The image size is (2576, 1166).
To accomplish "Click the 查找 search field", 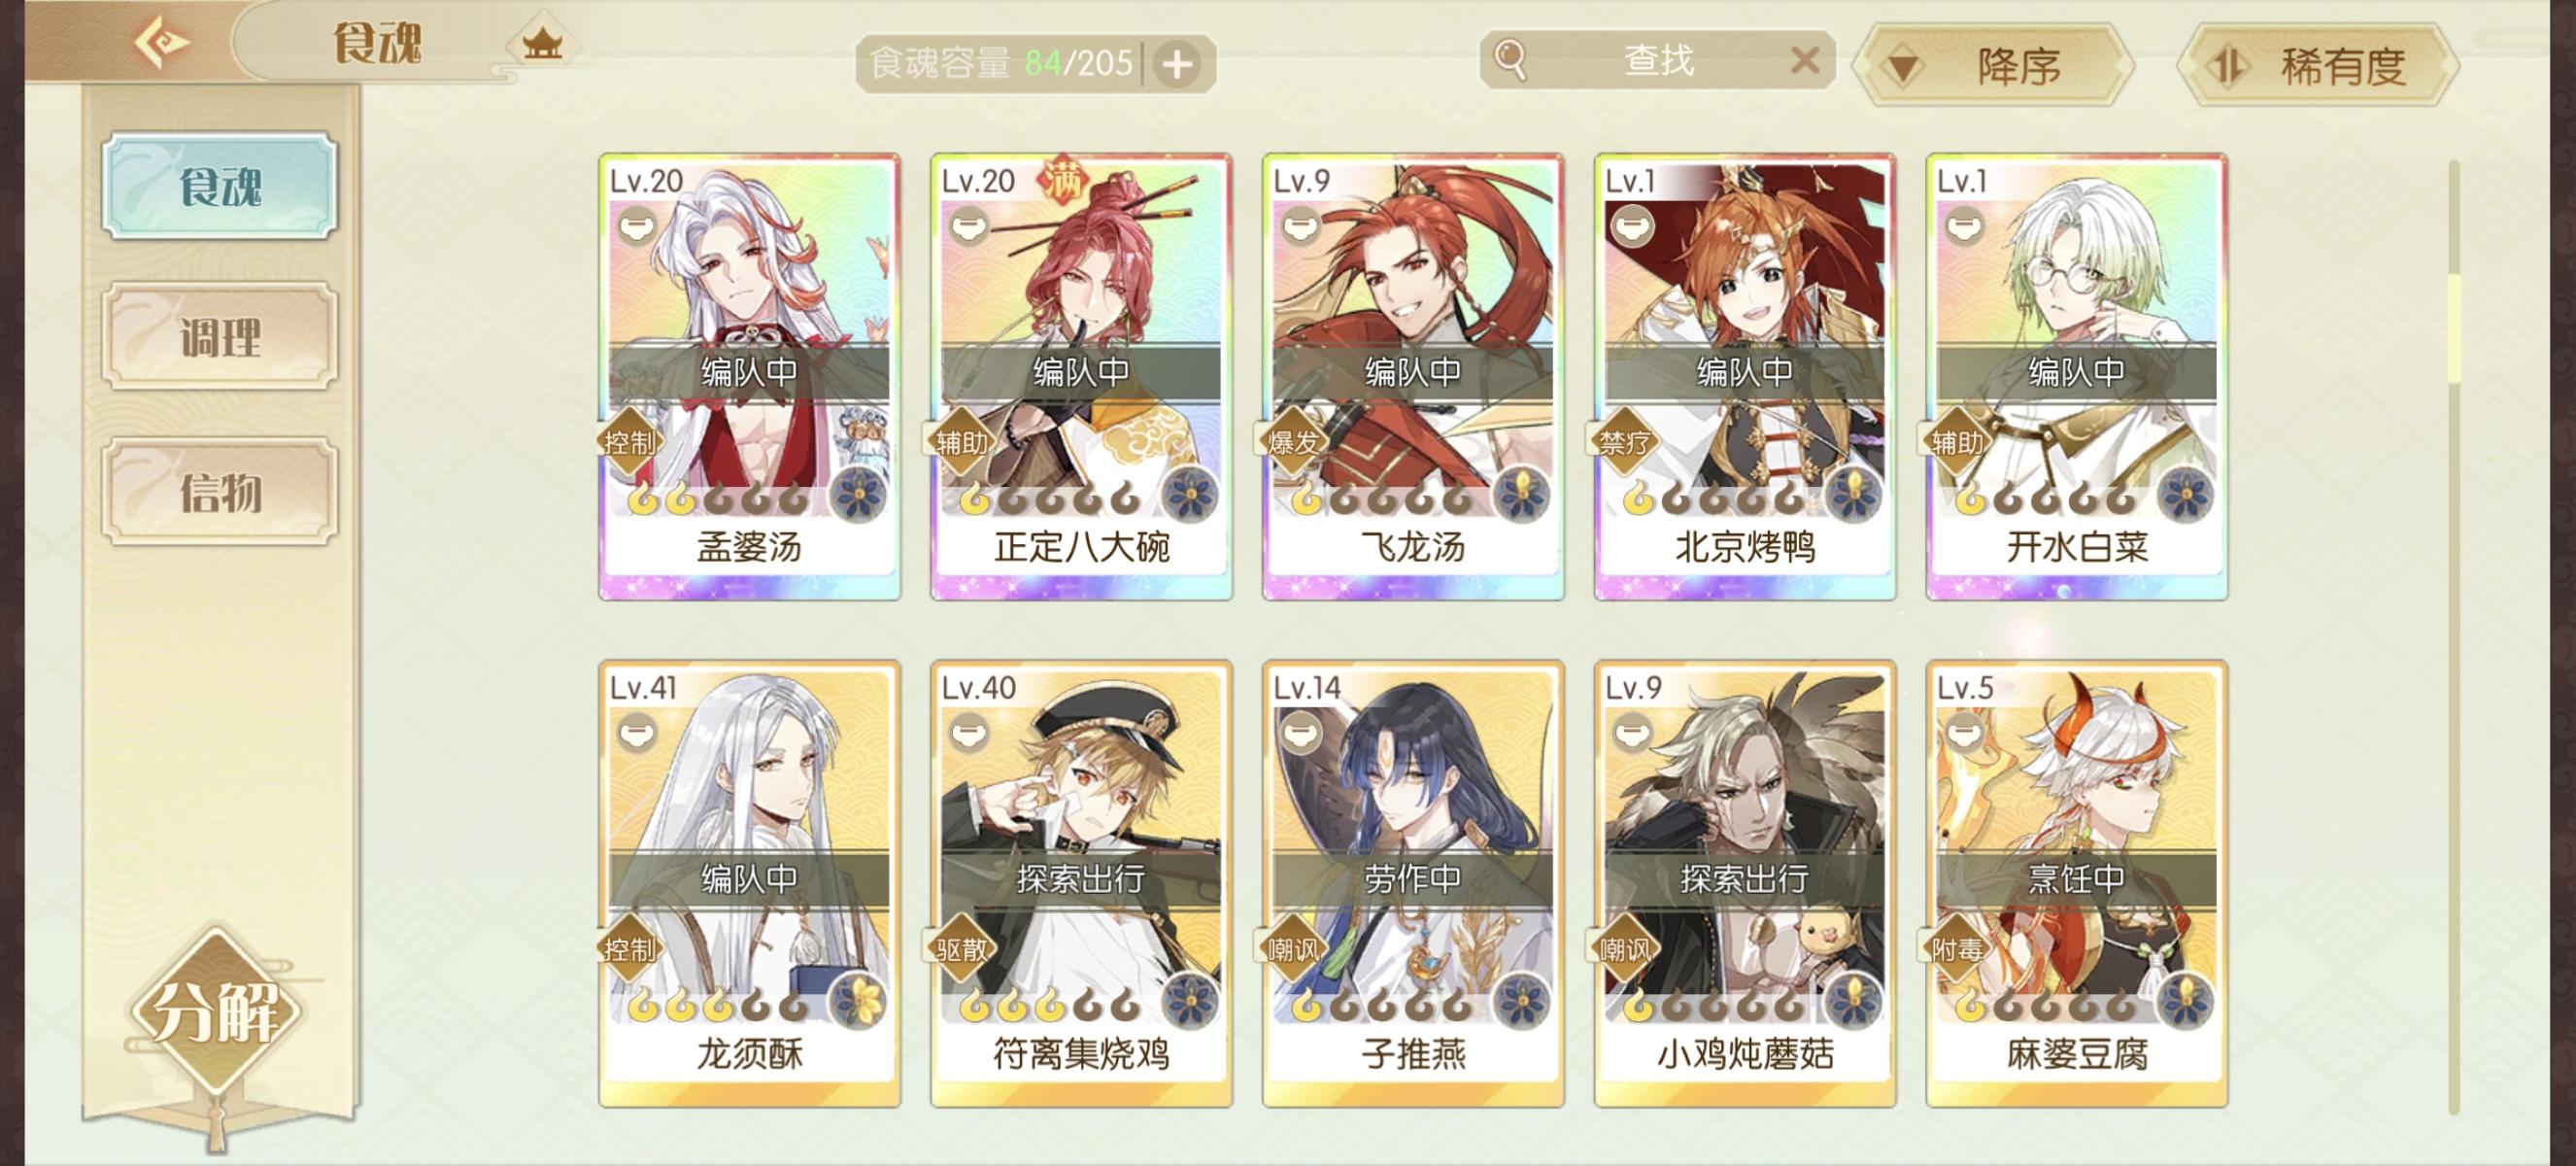I will (x=1657, y=60).
